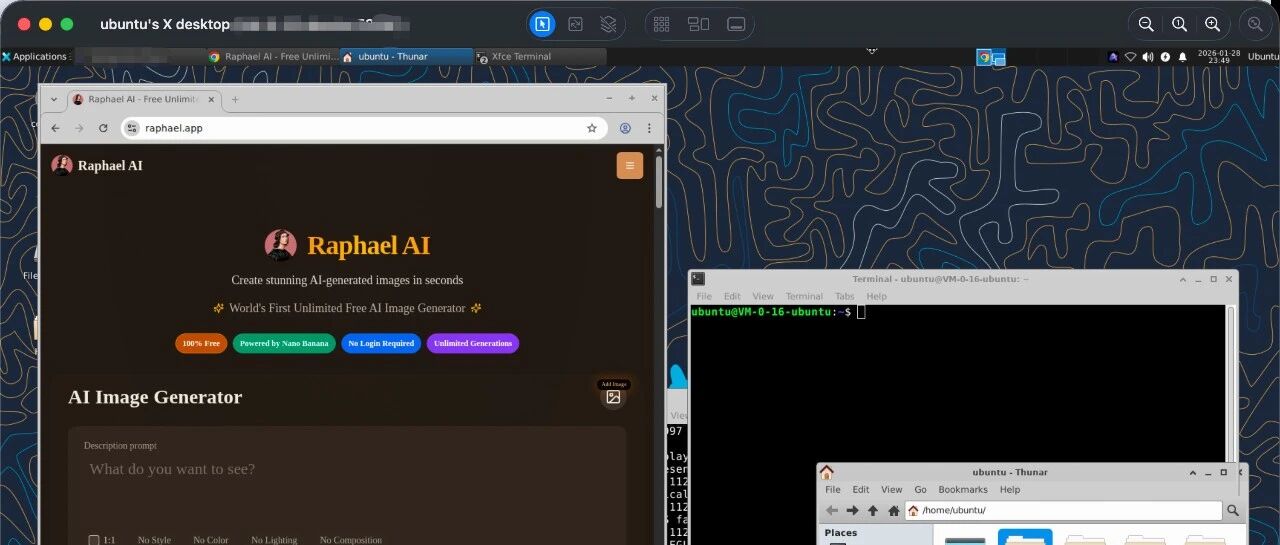Image resolution: width=1280 pixels, height=545 pixels.
Task: Open Terminal's Edit menu
Action: tap(732, 296)
